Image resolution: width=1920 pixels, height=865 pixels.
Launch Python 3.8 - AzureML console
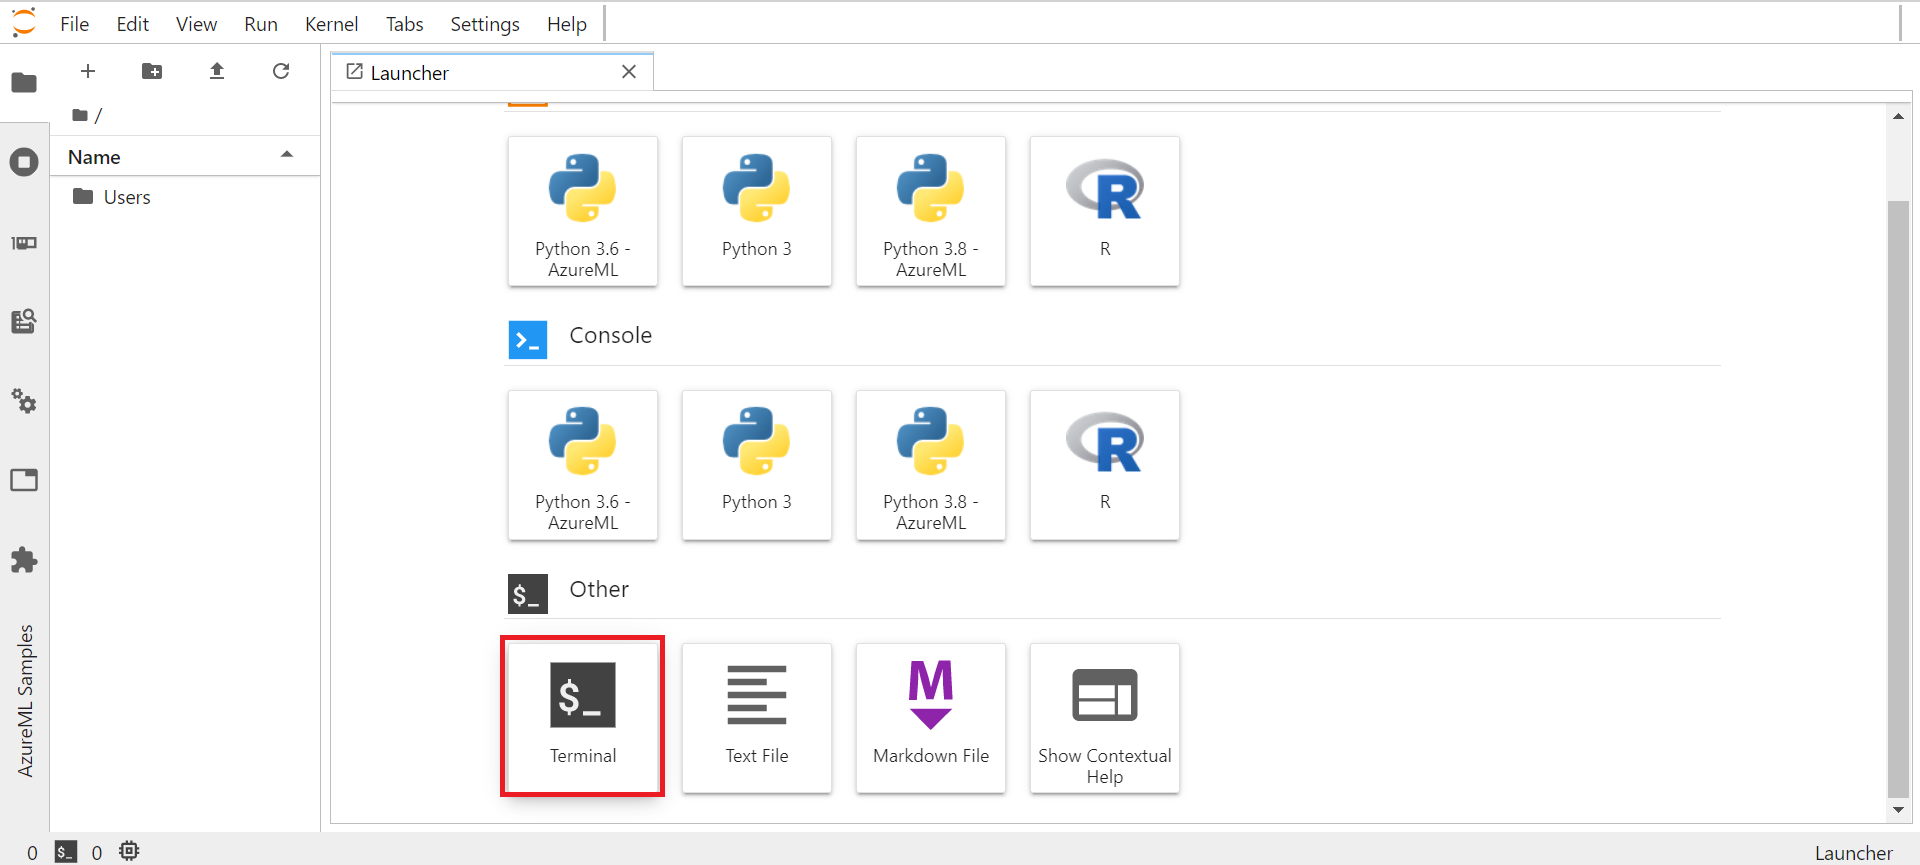click(931, 465)
